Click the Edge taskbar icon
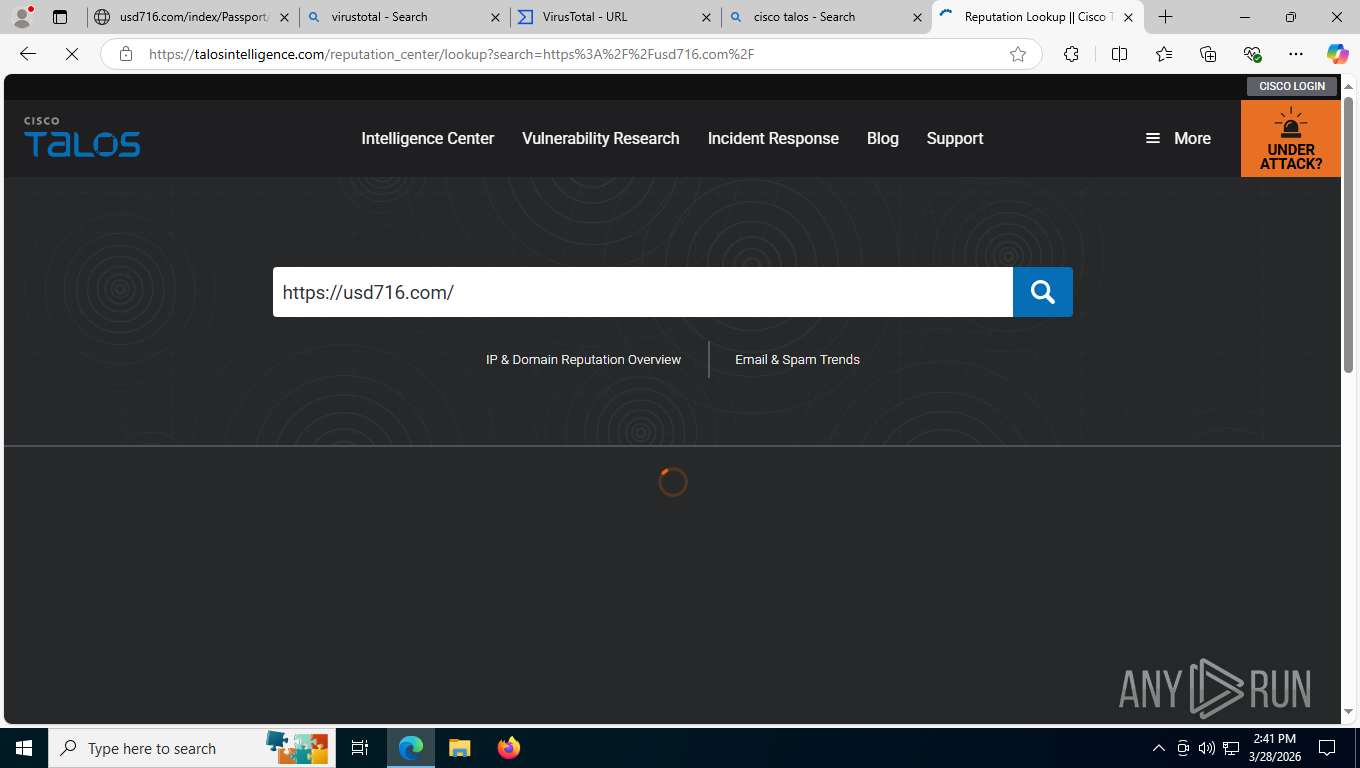 [411, 748]
